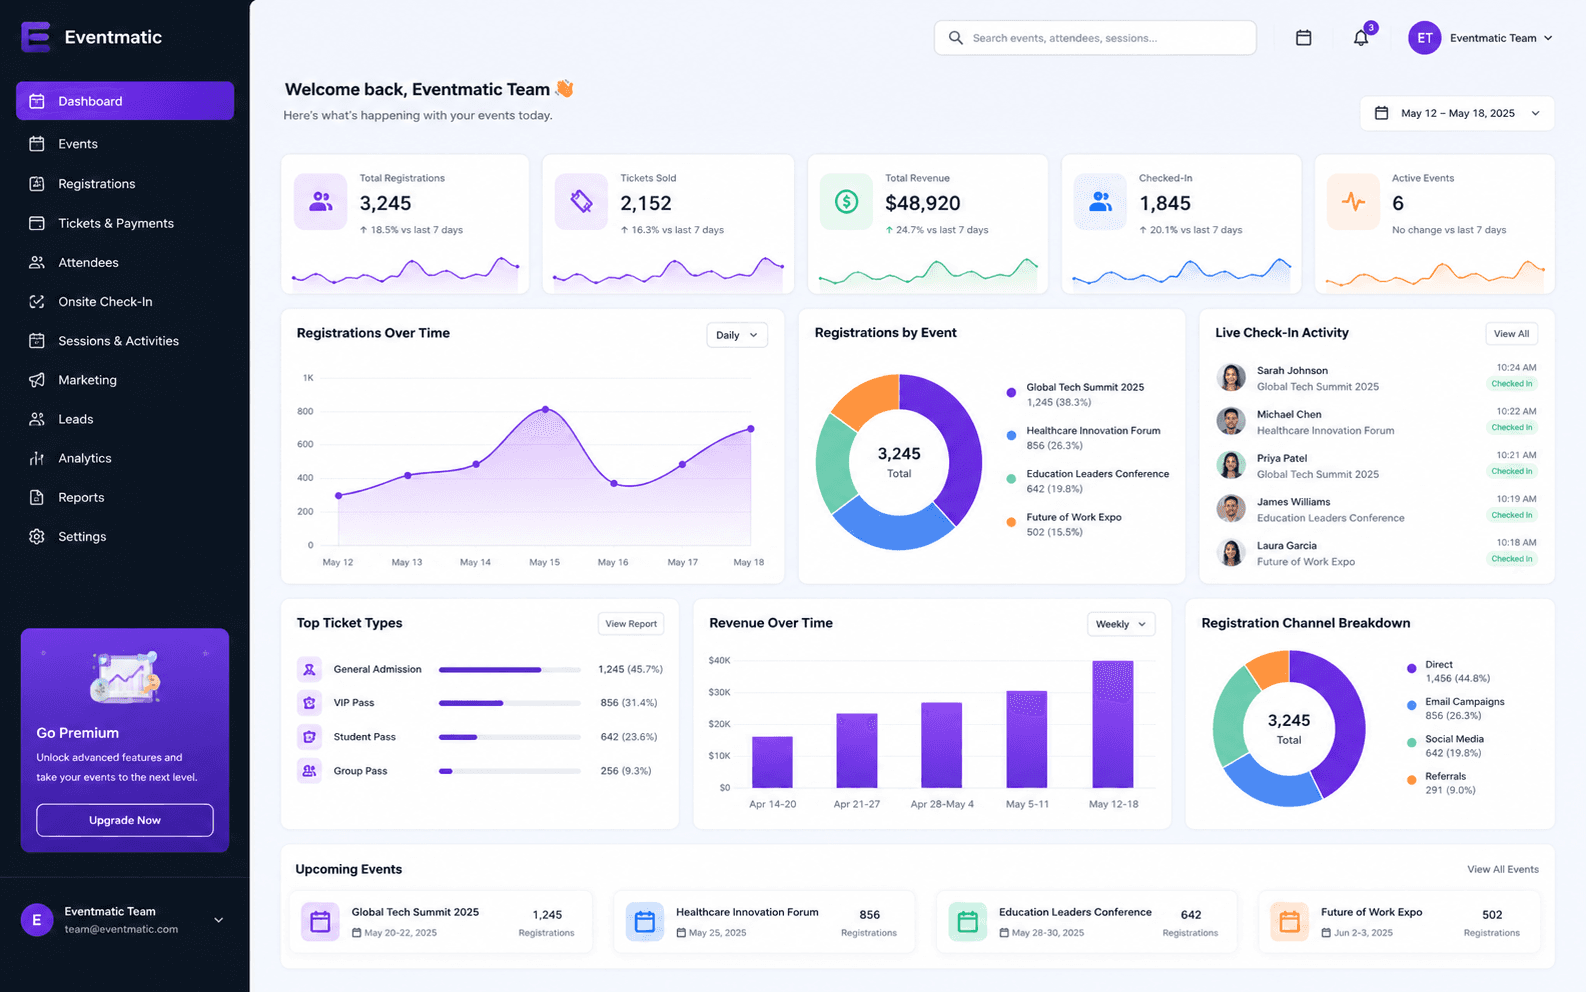1586x992 pixels.
Task: Open notifications bell icon
Action: [1361, 38]
